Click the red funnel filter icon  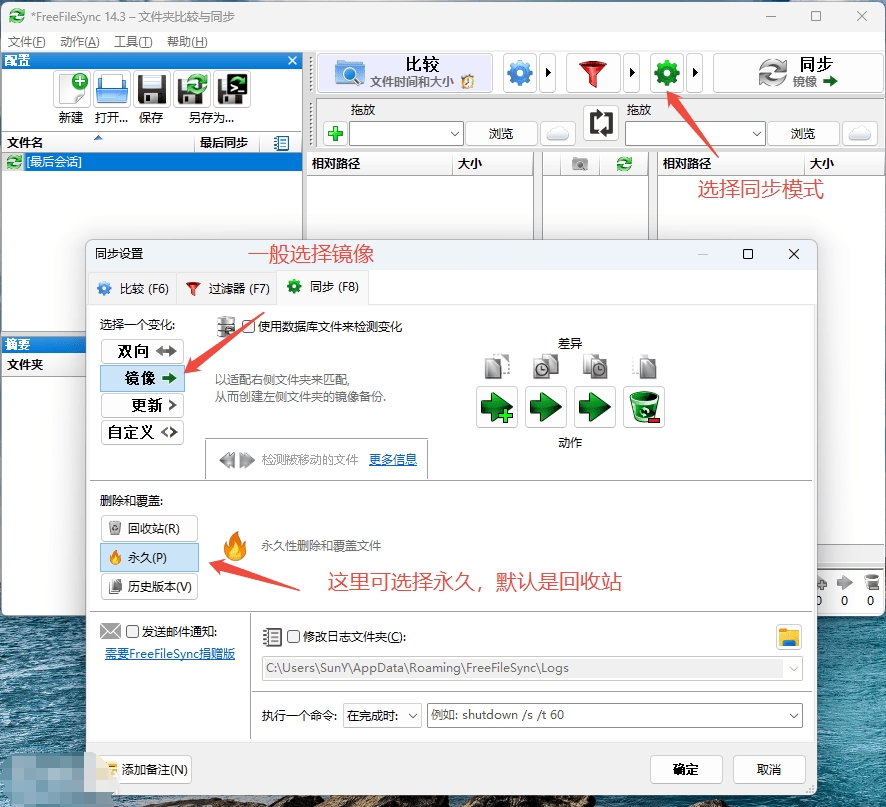coord(593,73)
